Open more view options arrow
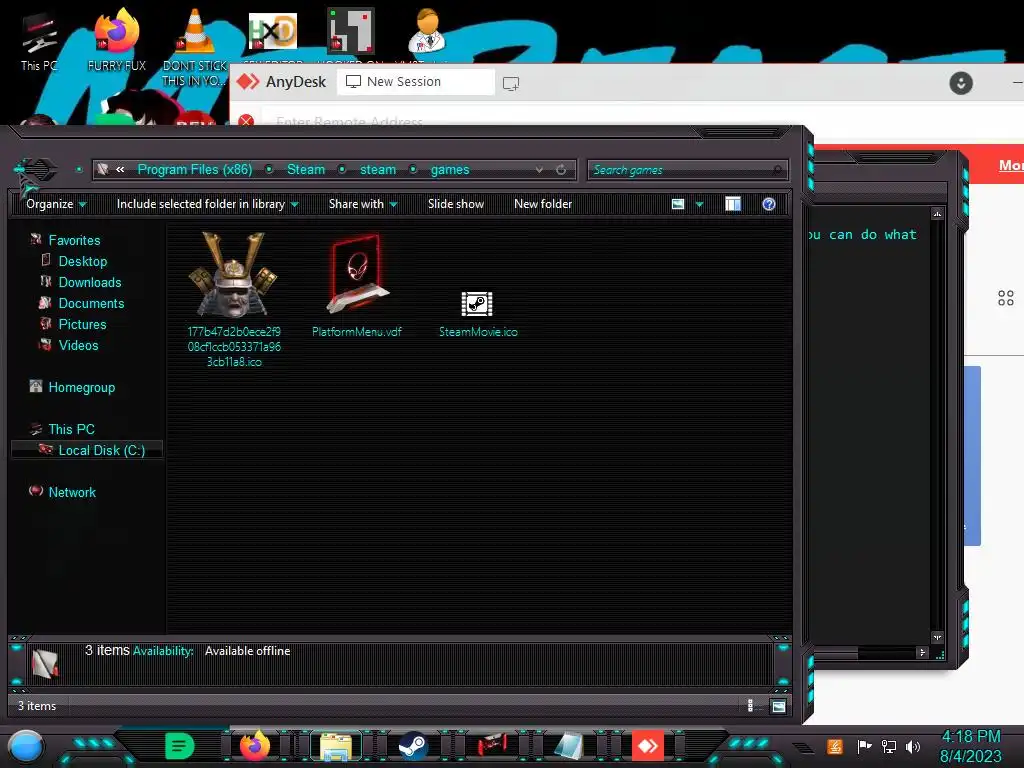Image resolution: width=1024 pixels, height=768 pixels. (x=699, y=204)
